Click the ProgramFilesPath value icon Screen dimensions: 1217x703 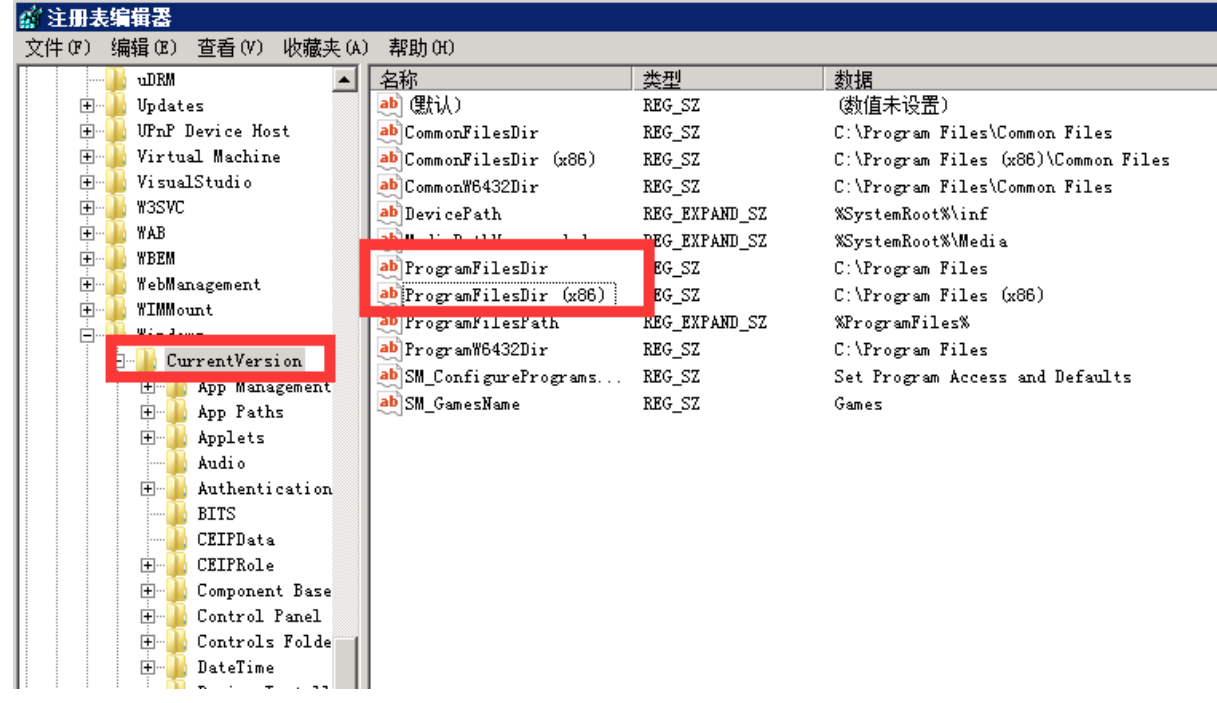click(389, 323)
